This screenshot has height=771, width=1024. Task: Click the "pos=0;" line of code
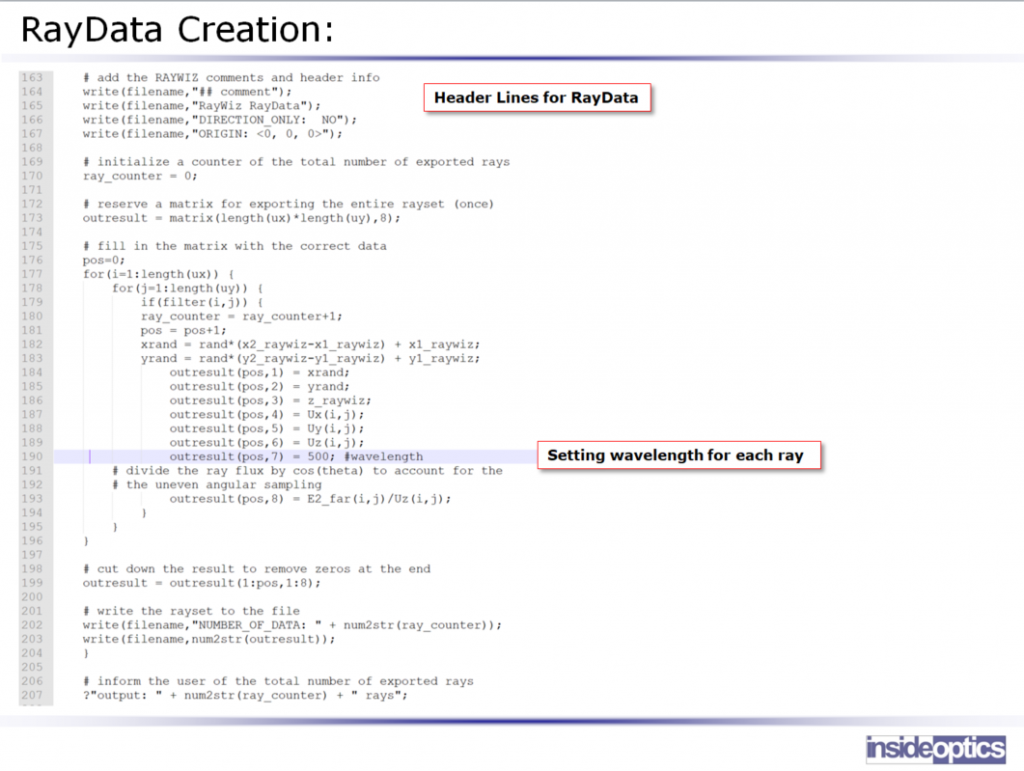point(104,260)
